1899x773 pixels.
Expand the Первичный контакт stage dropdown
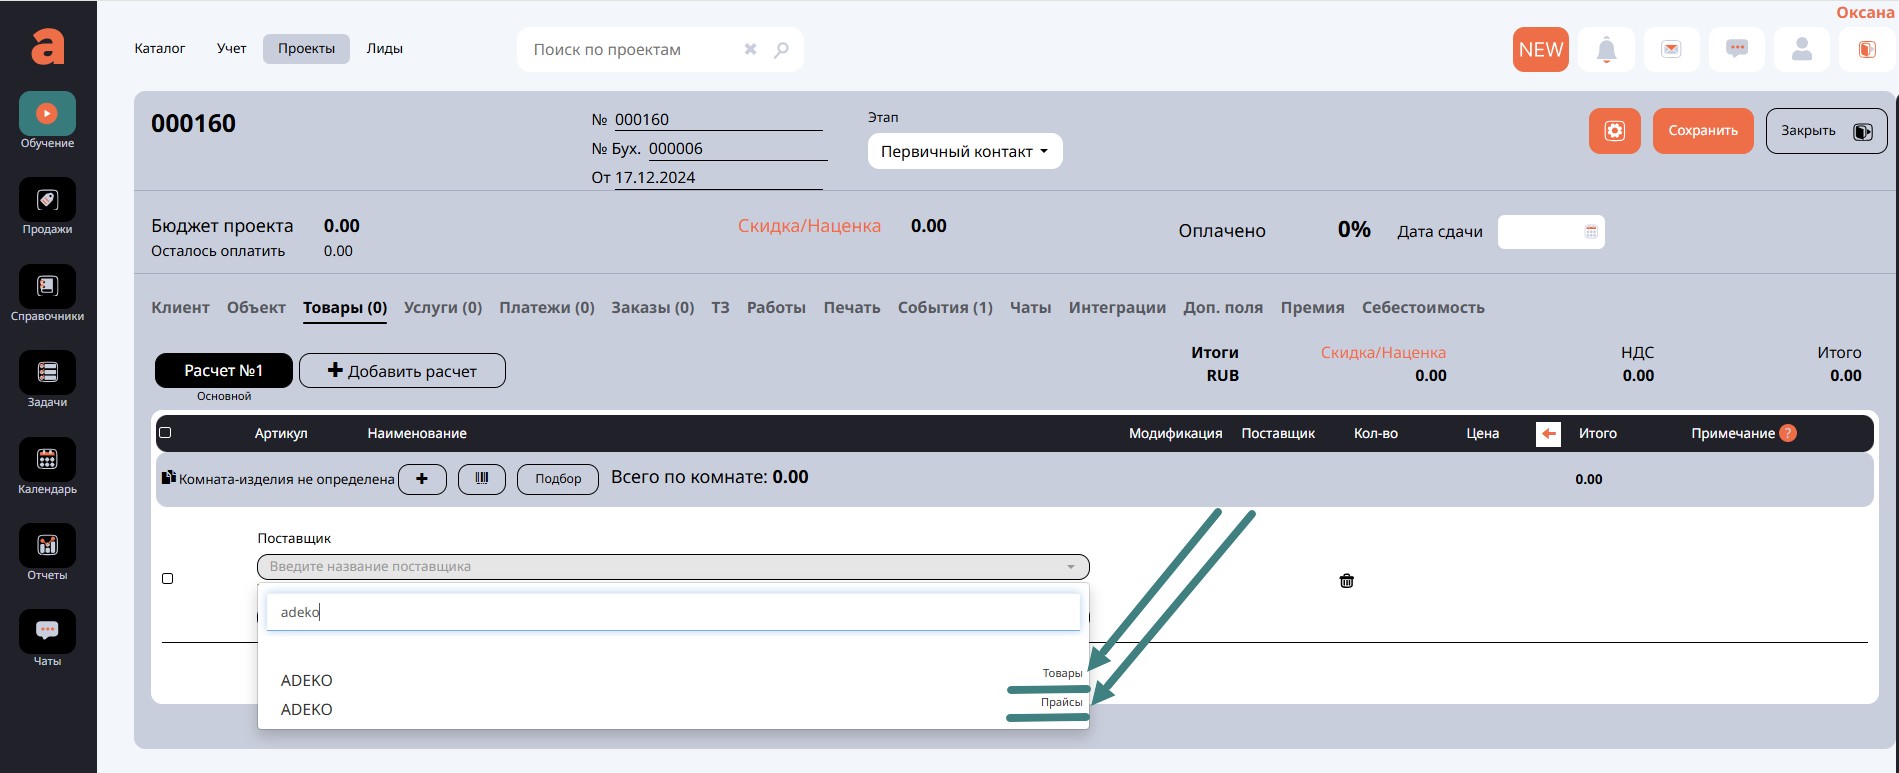tap(964, 152)
